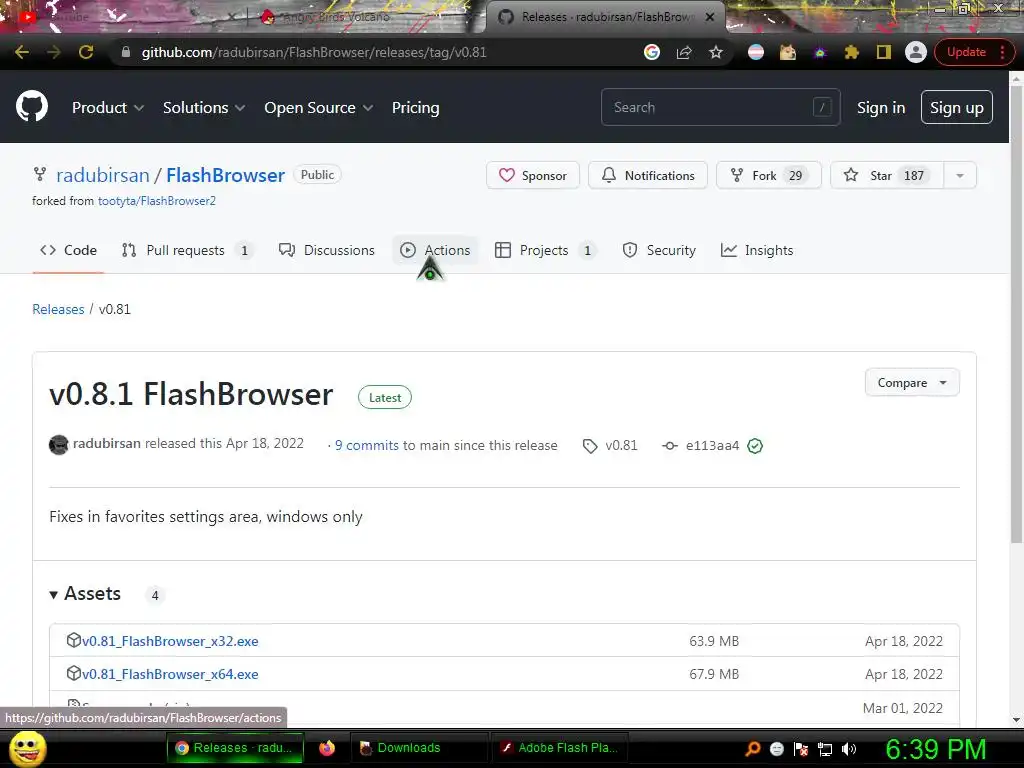Open Adobe Flash Player taskbar item
Screen dimensions: 1024x768
pos(560,748)
